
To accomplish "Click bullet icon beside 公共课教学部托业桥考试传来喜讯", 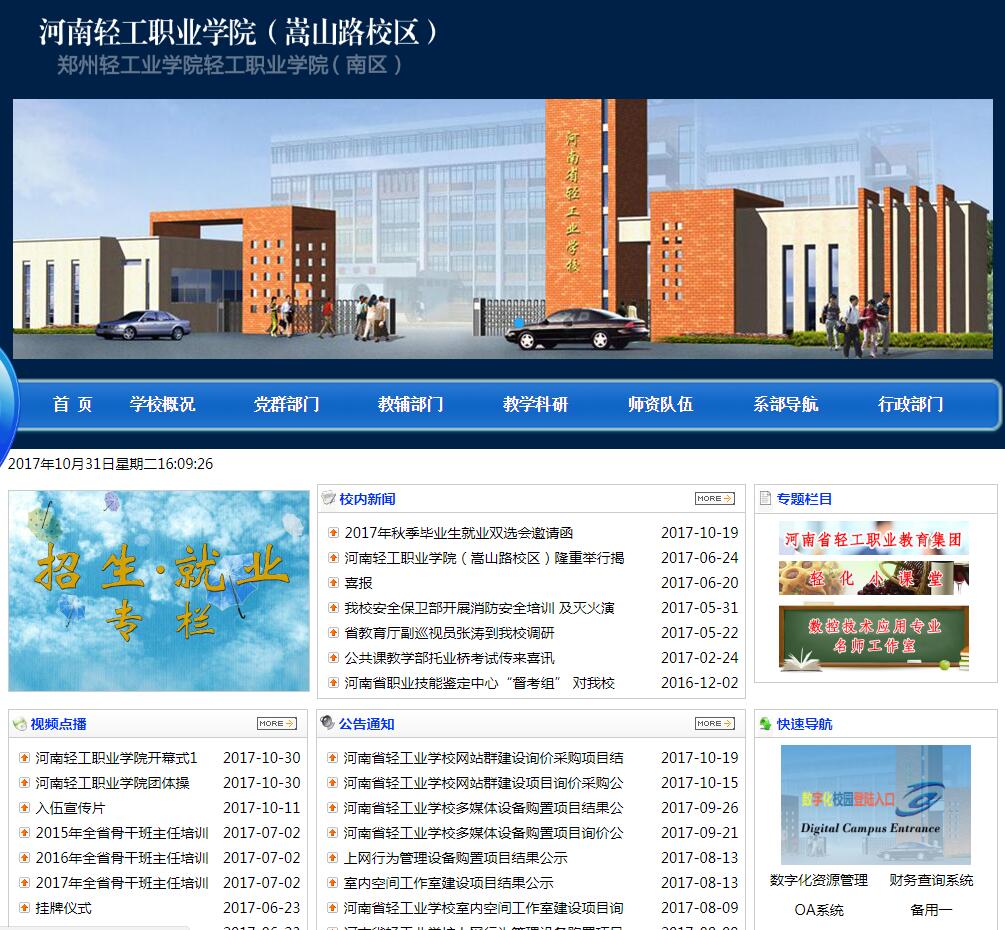I will click(x=333, y=658).
